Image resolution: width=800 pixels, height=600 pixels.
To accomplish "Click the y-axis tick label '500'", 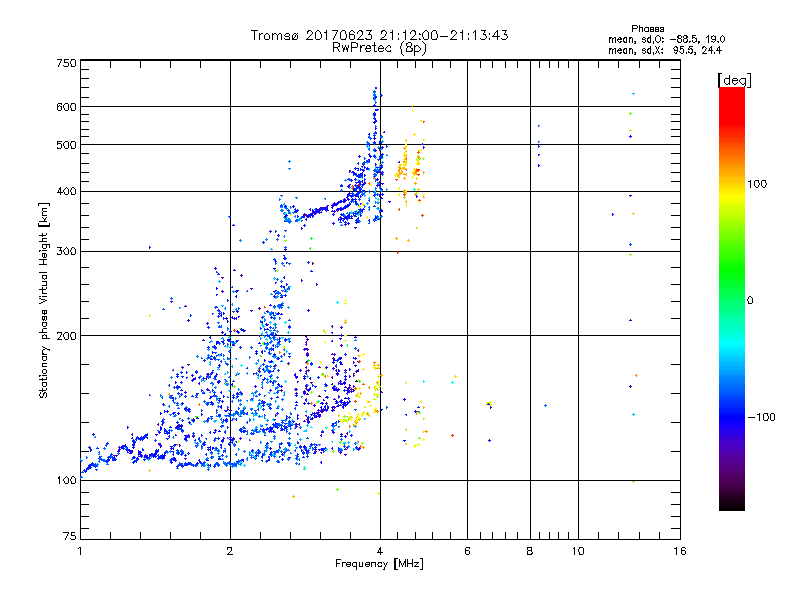I will tap(66, 145).
